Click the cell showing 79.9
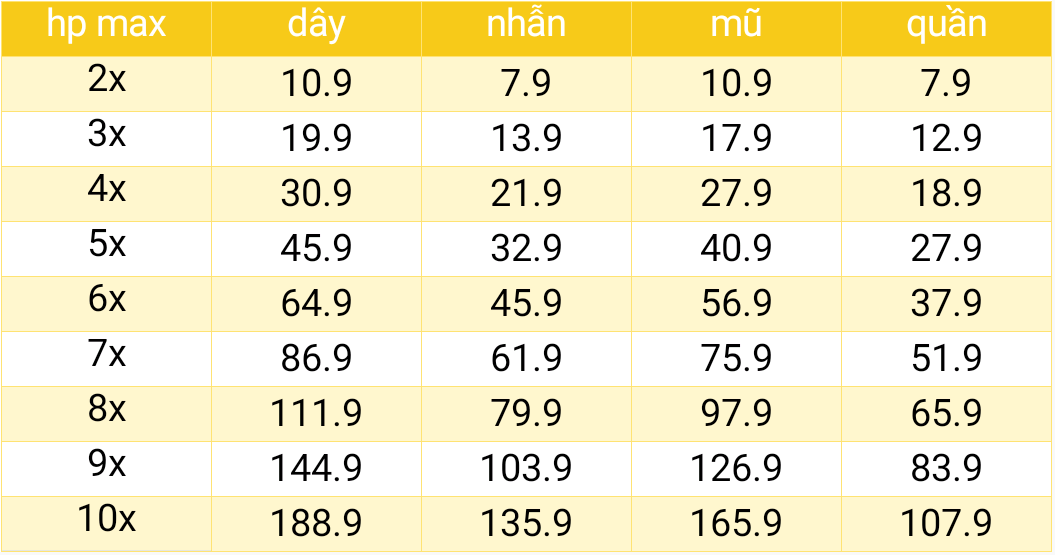This screenshot has height=555, width=1055. [526, 414]
